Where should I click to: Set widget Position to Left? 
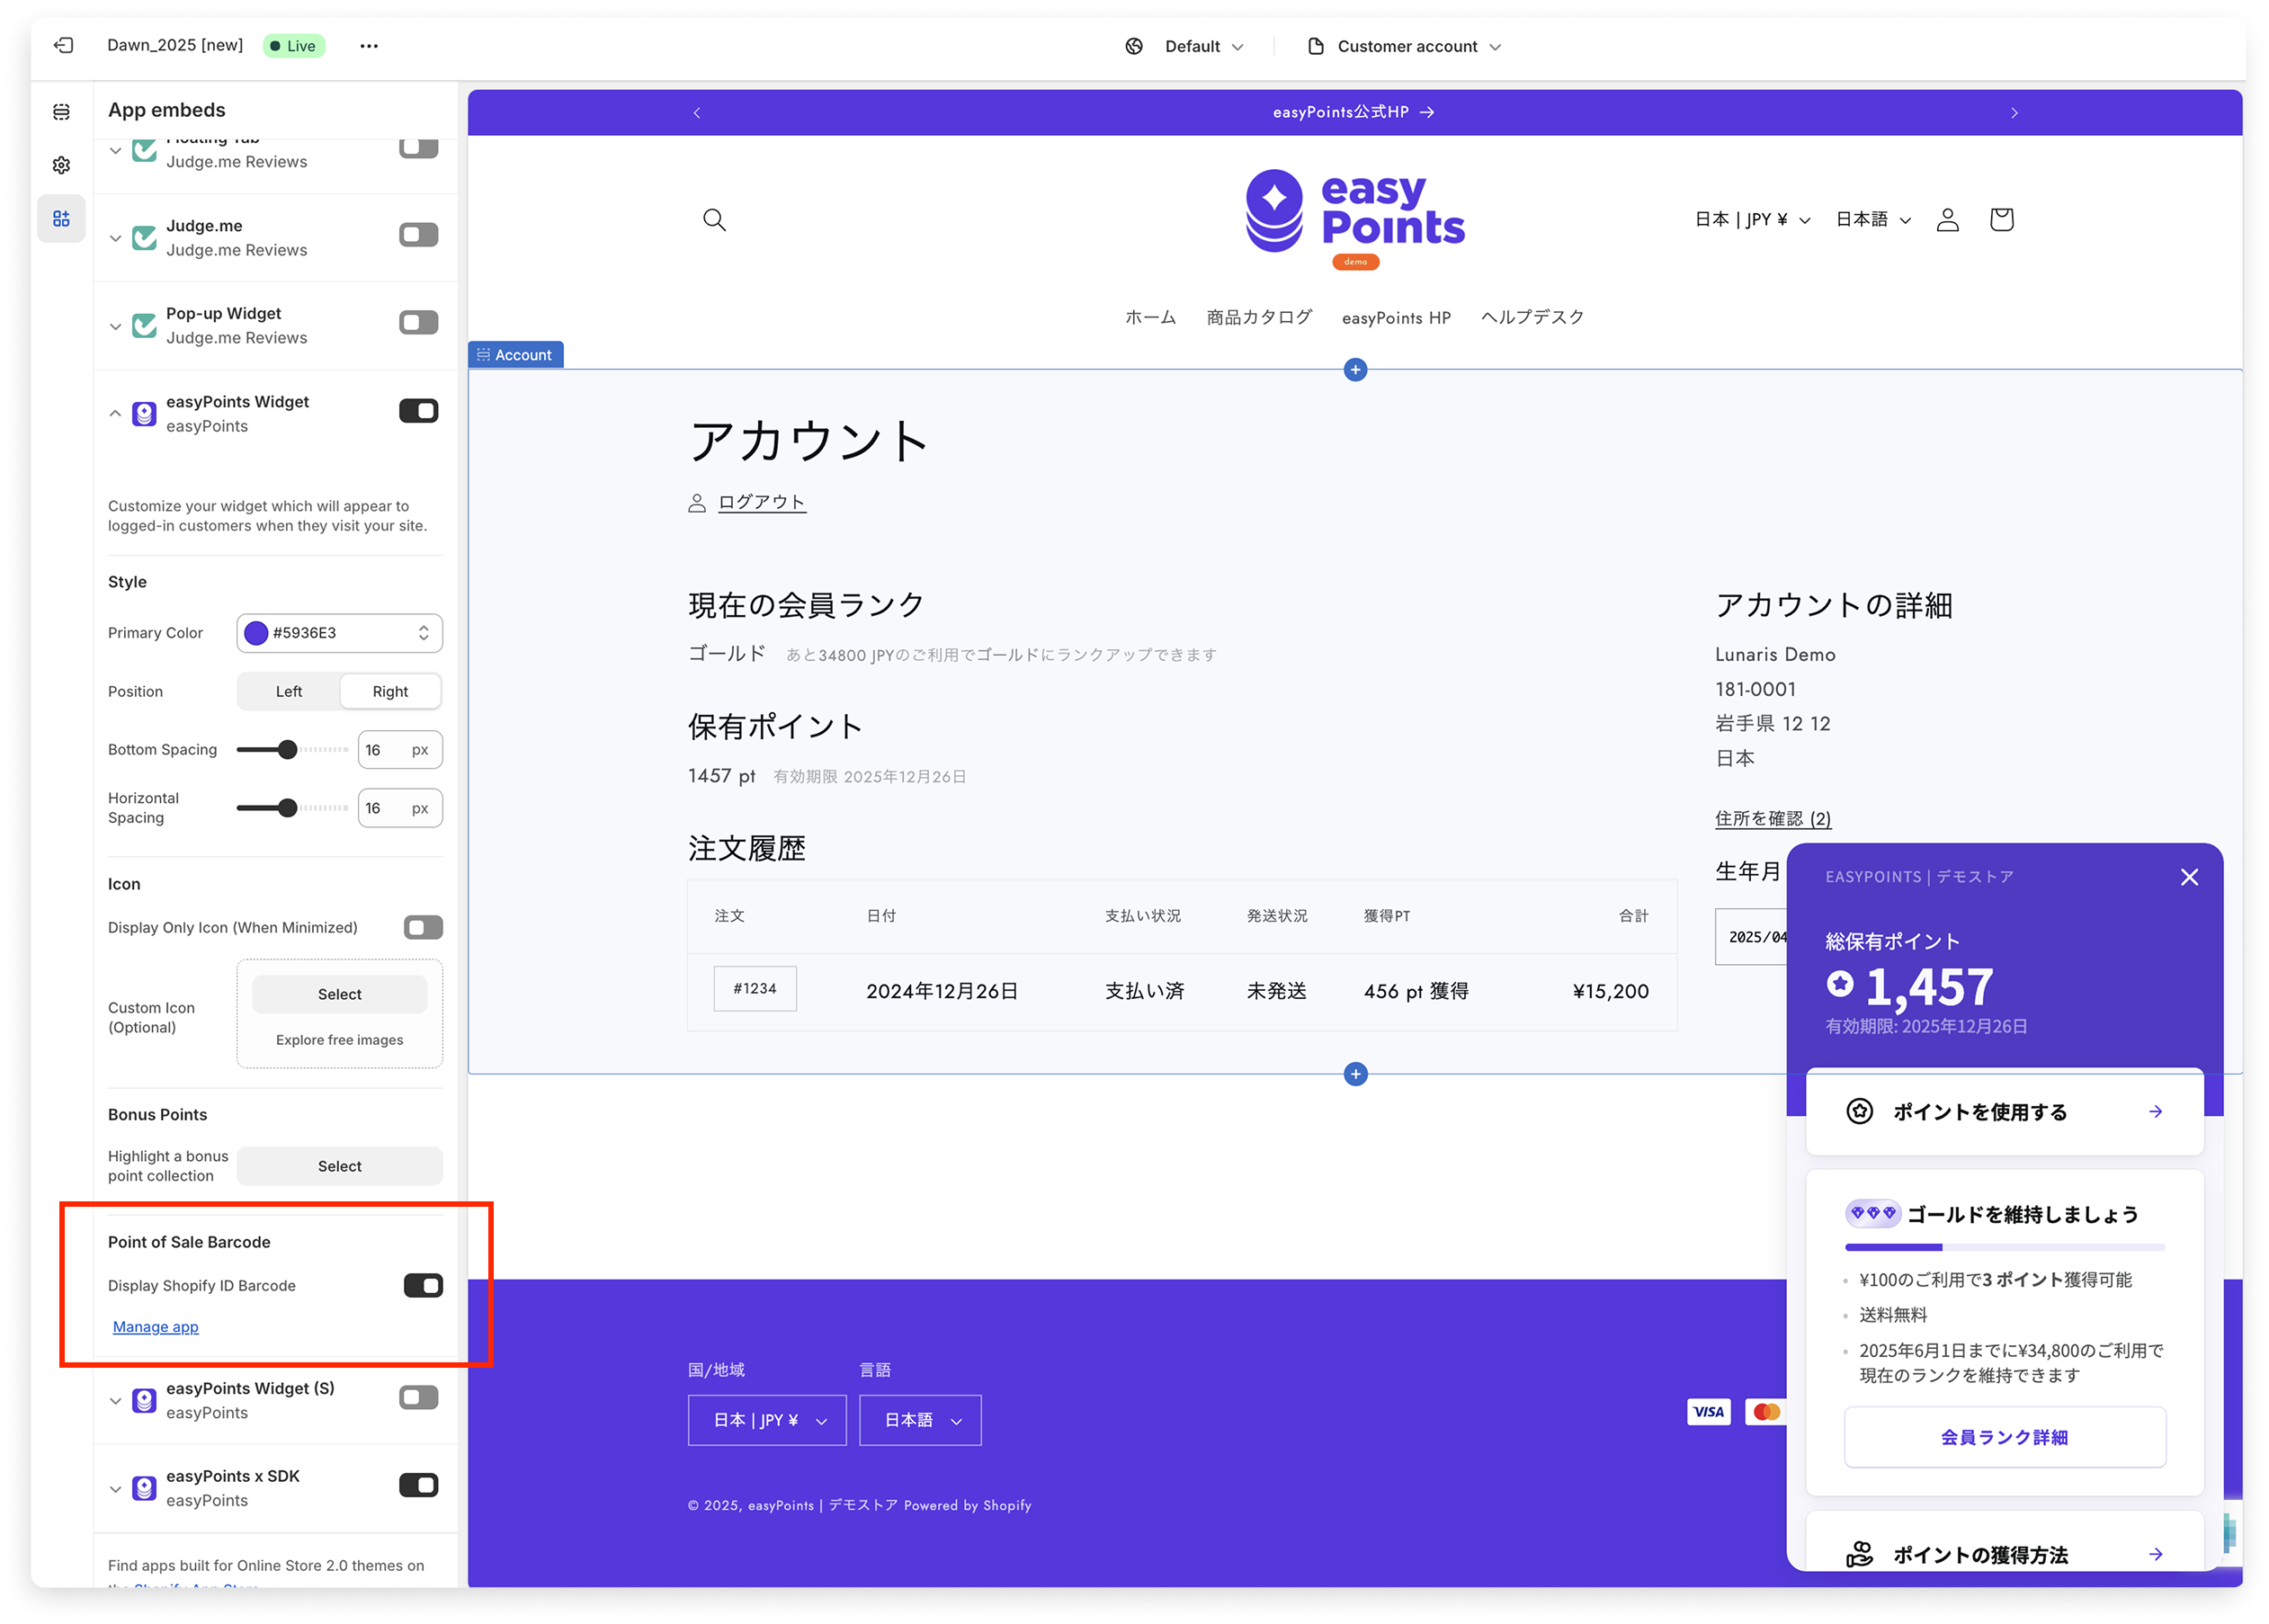click(x=289, y=691)
